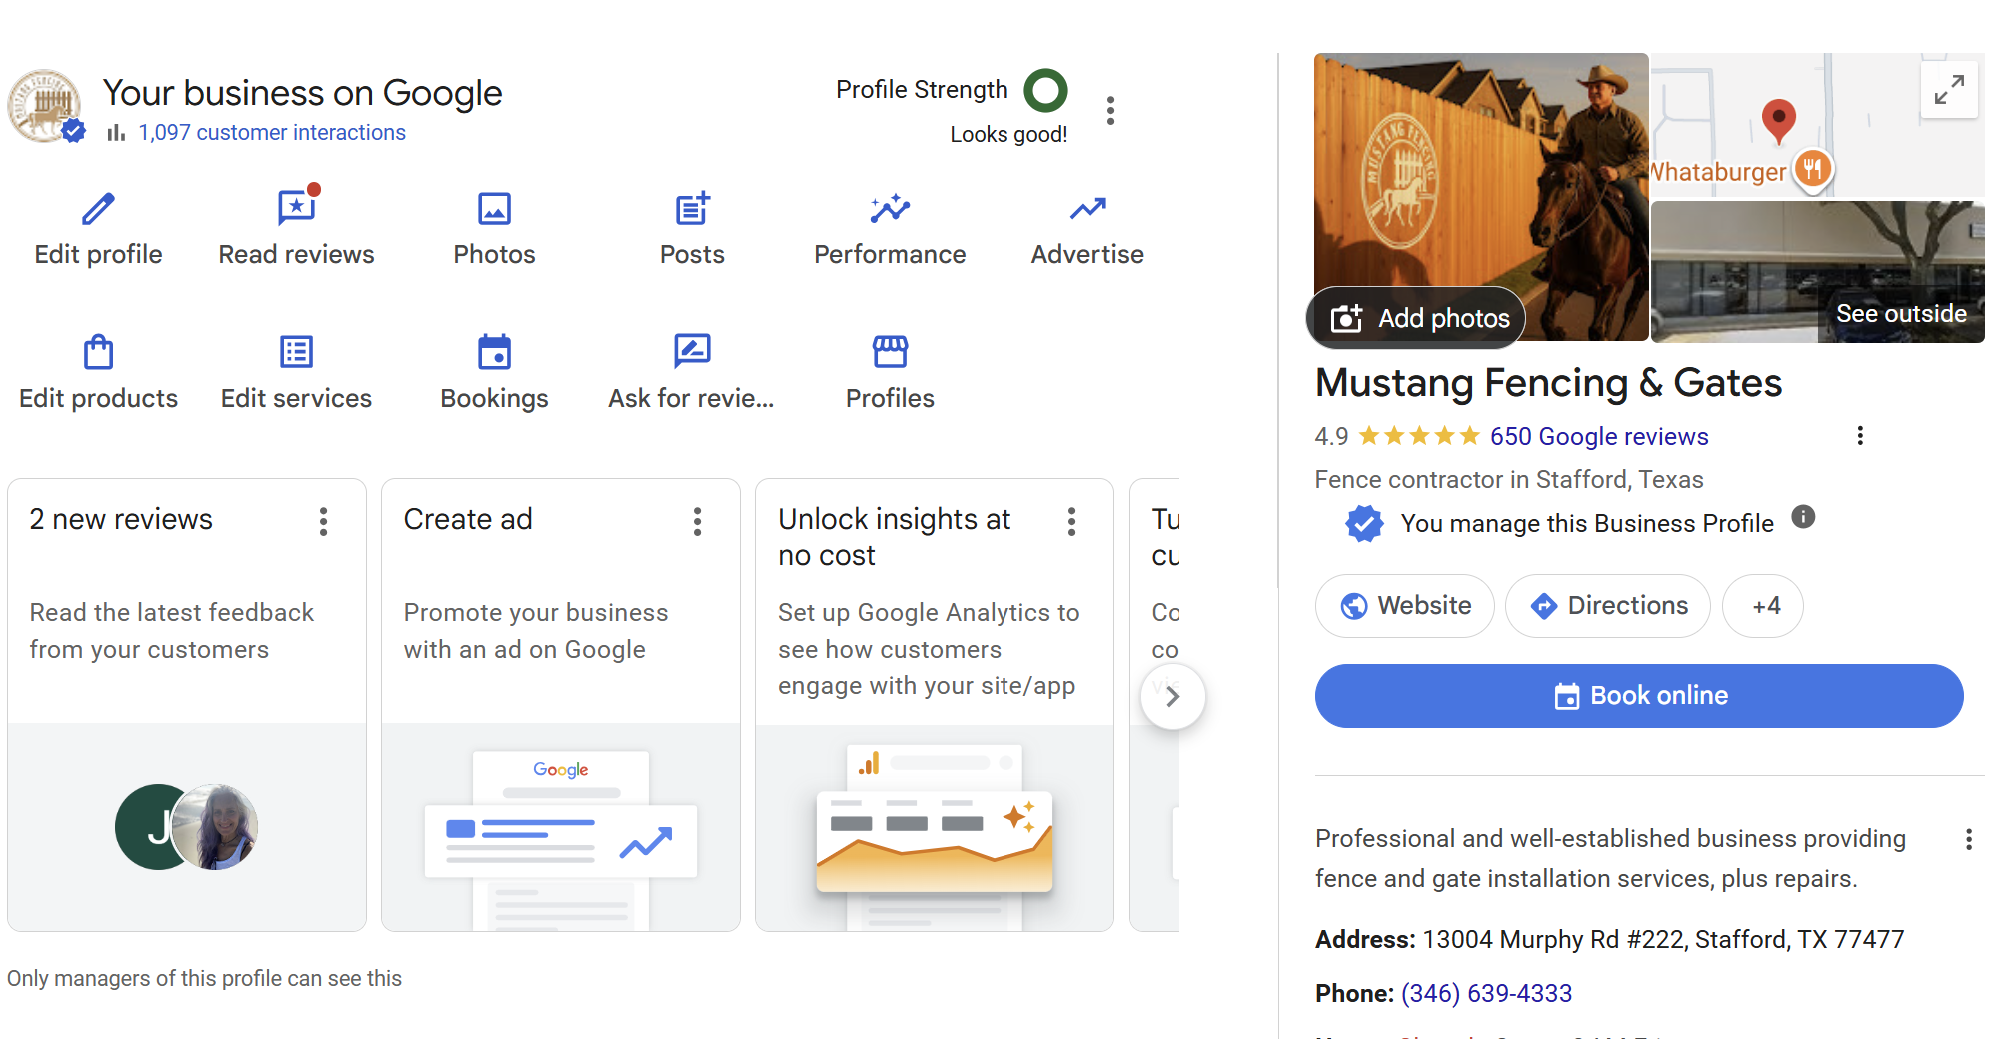Click info icon beside Business Profile text
Image resolution: width=2016 pixels, height=1039 pixels.
point(1803,517)
